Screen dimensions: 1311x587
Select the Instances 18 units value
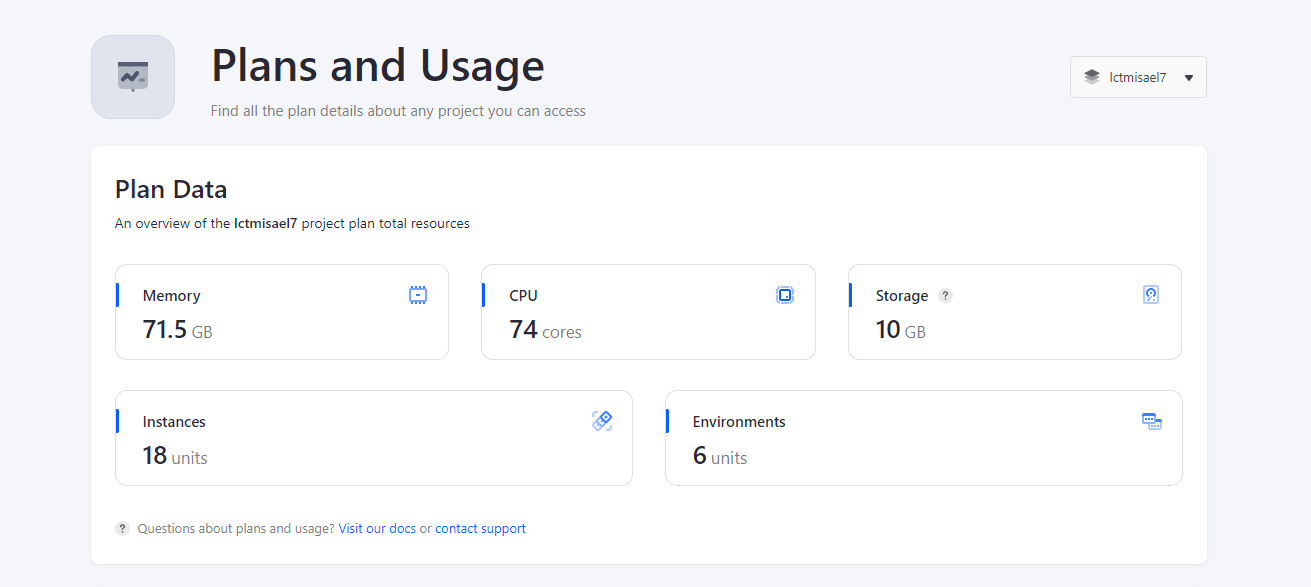175,456
